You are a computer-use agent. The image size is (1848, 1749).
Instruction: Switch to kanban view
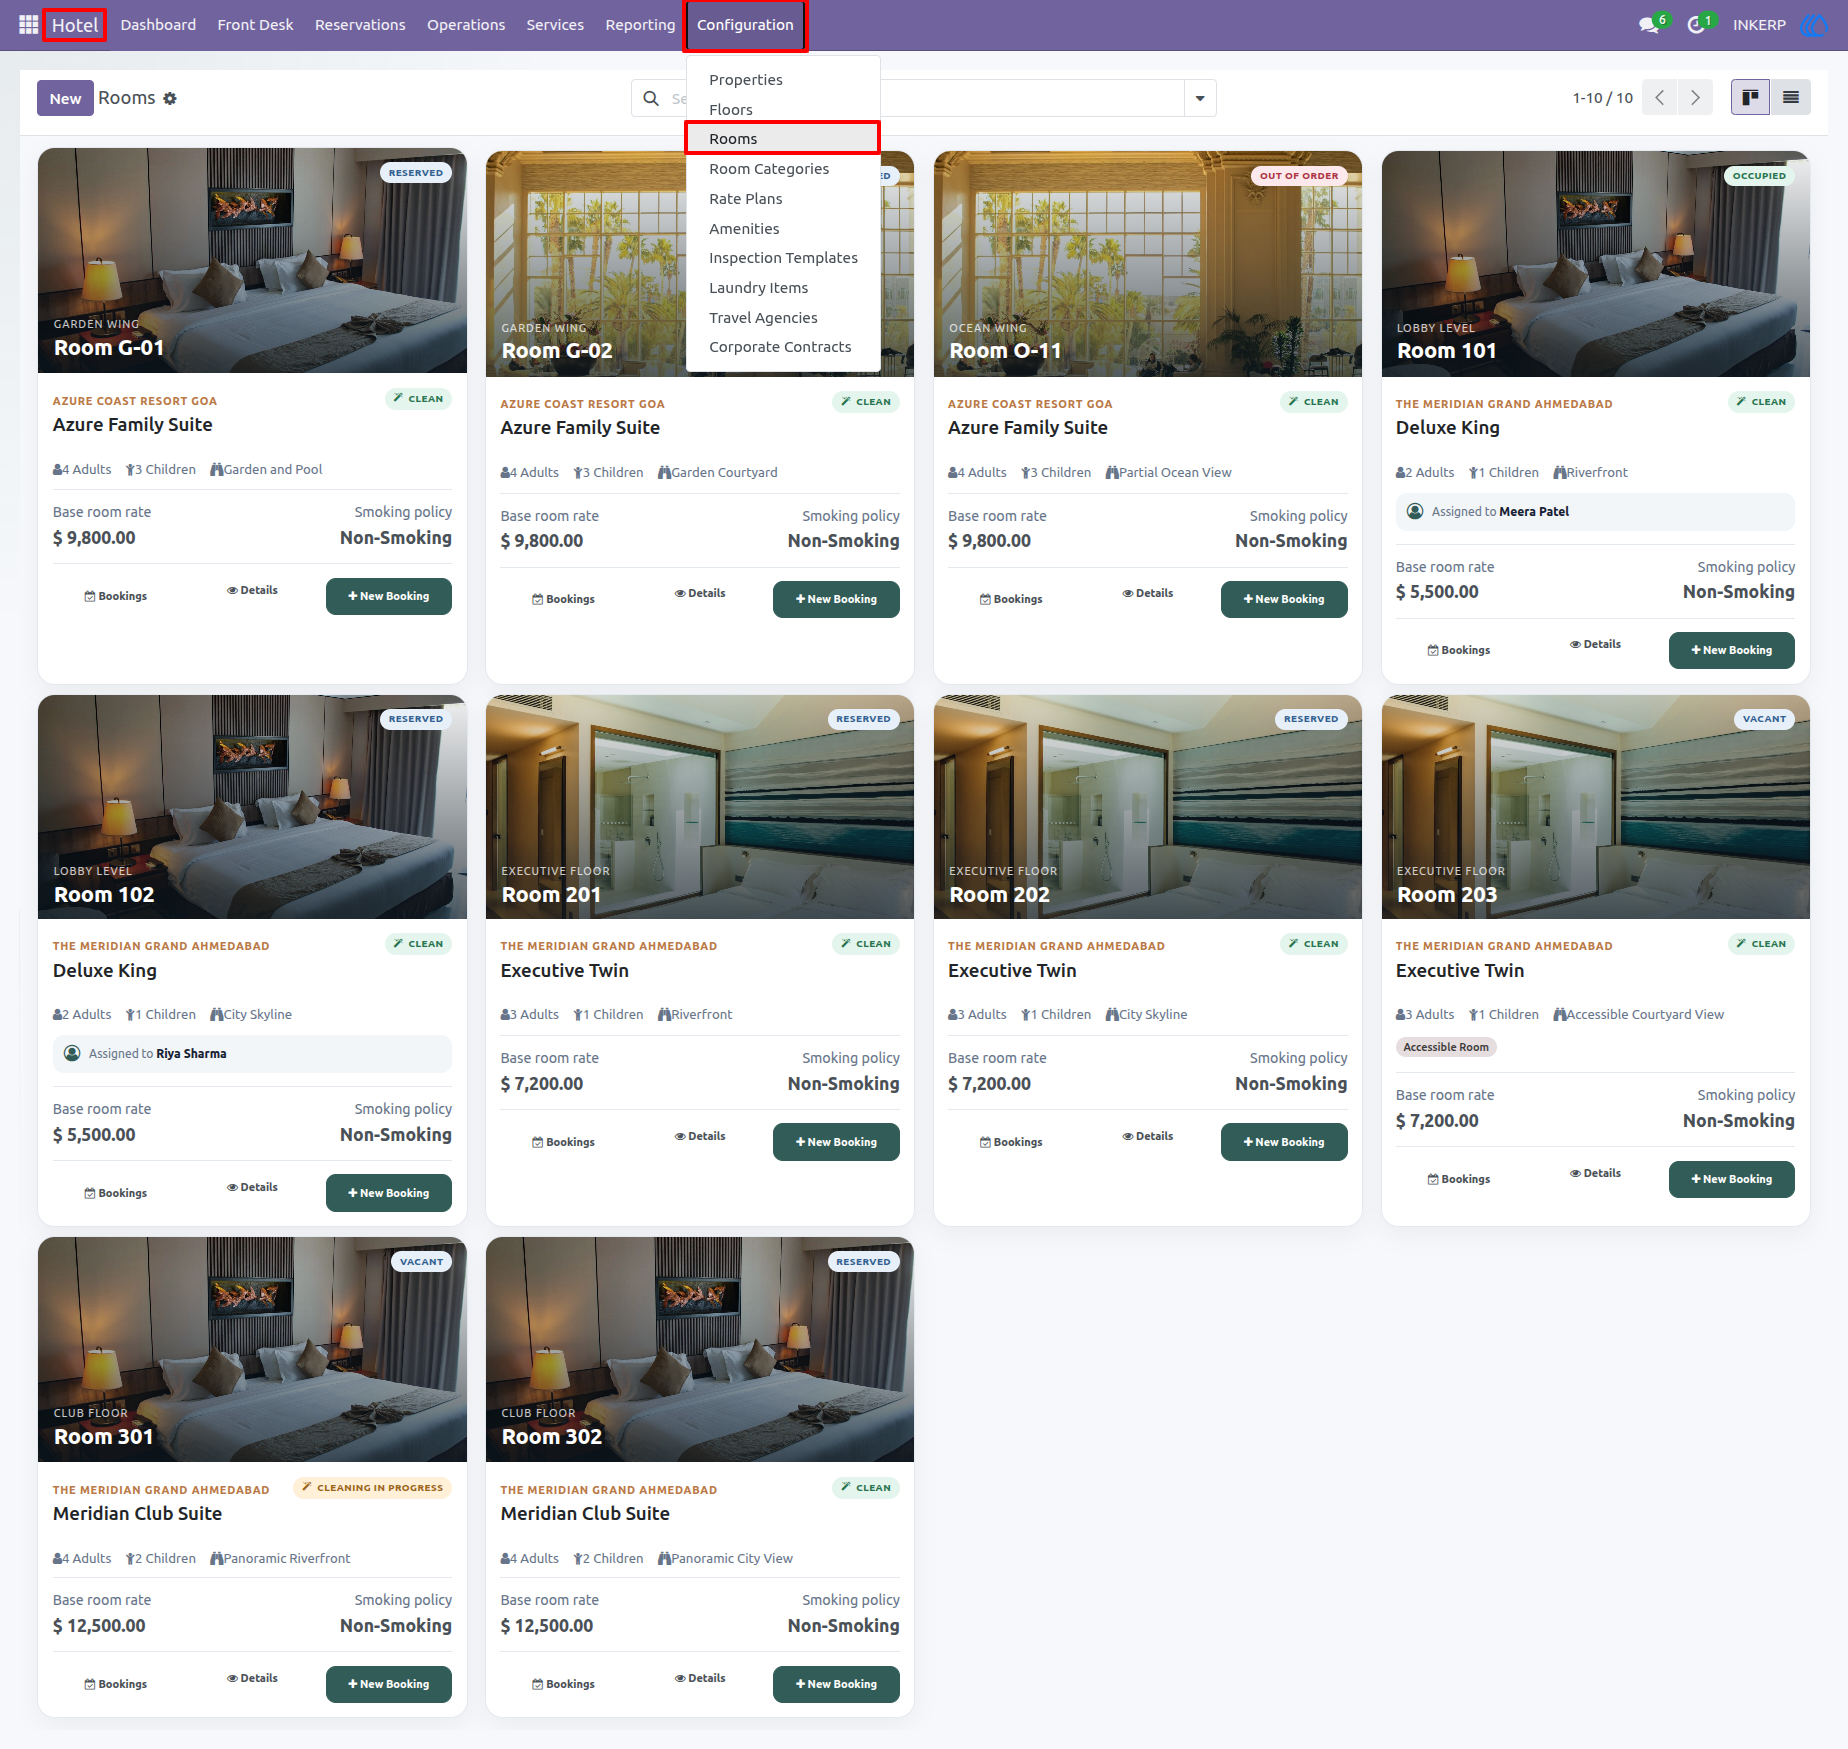coord(1750,98)
